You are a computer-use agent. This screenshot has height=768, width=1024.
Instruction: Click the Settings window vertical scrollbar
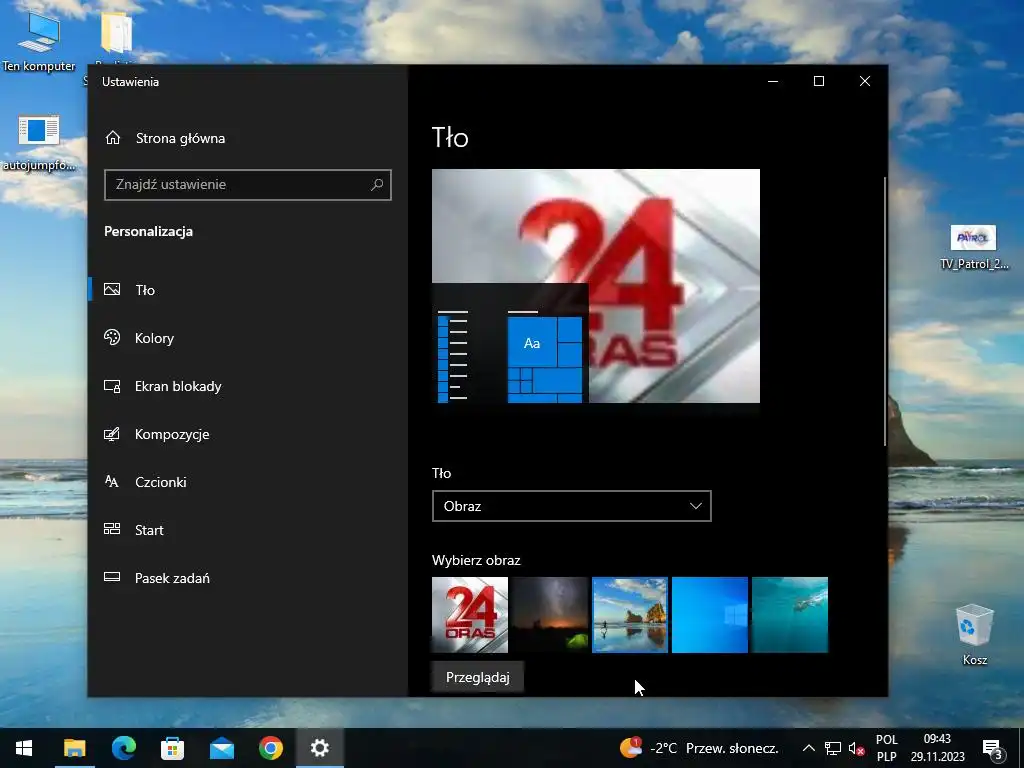(885, 311)
